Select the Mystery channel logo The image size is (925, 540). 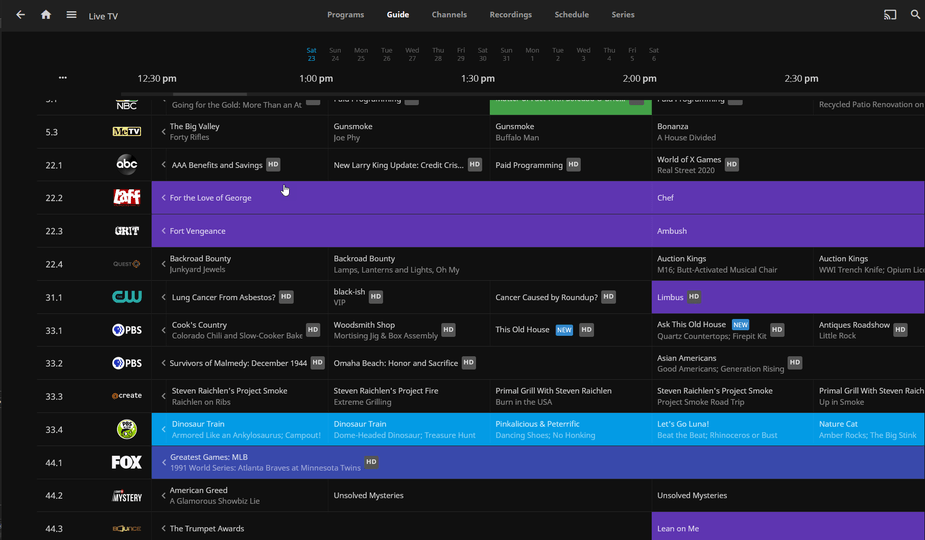coord(127,496)
